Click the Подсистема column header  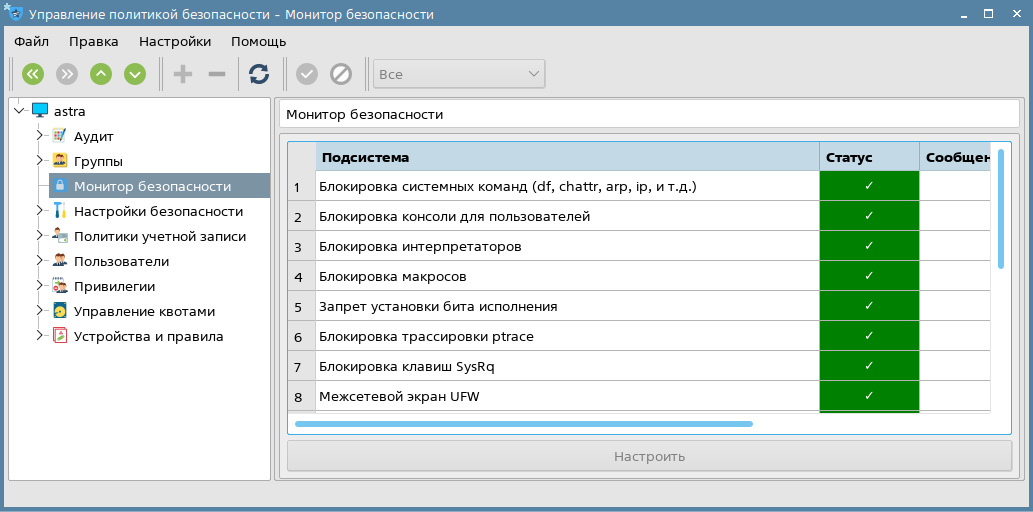pos(567,157)
